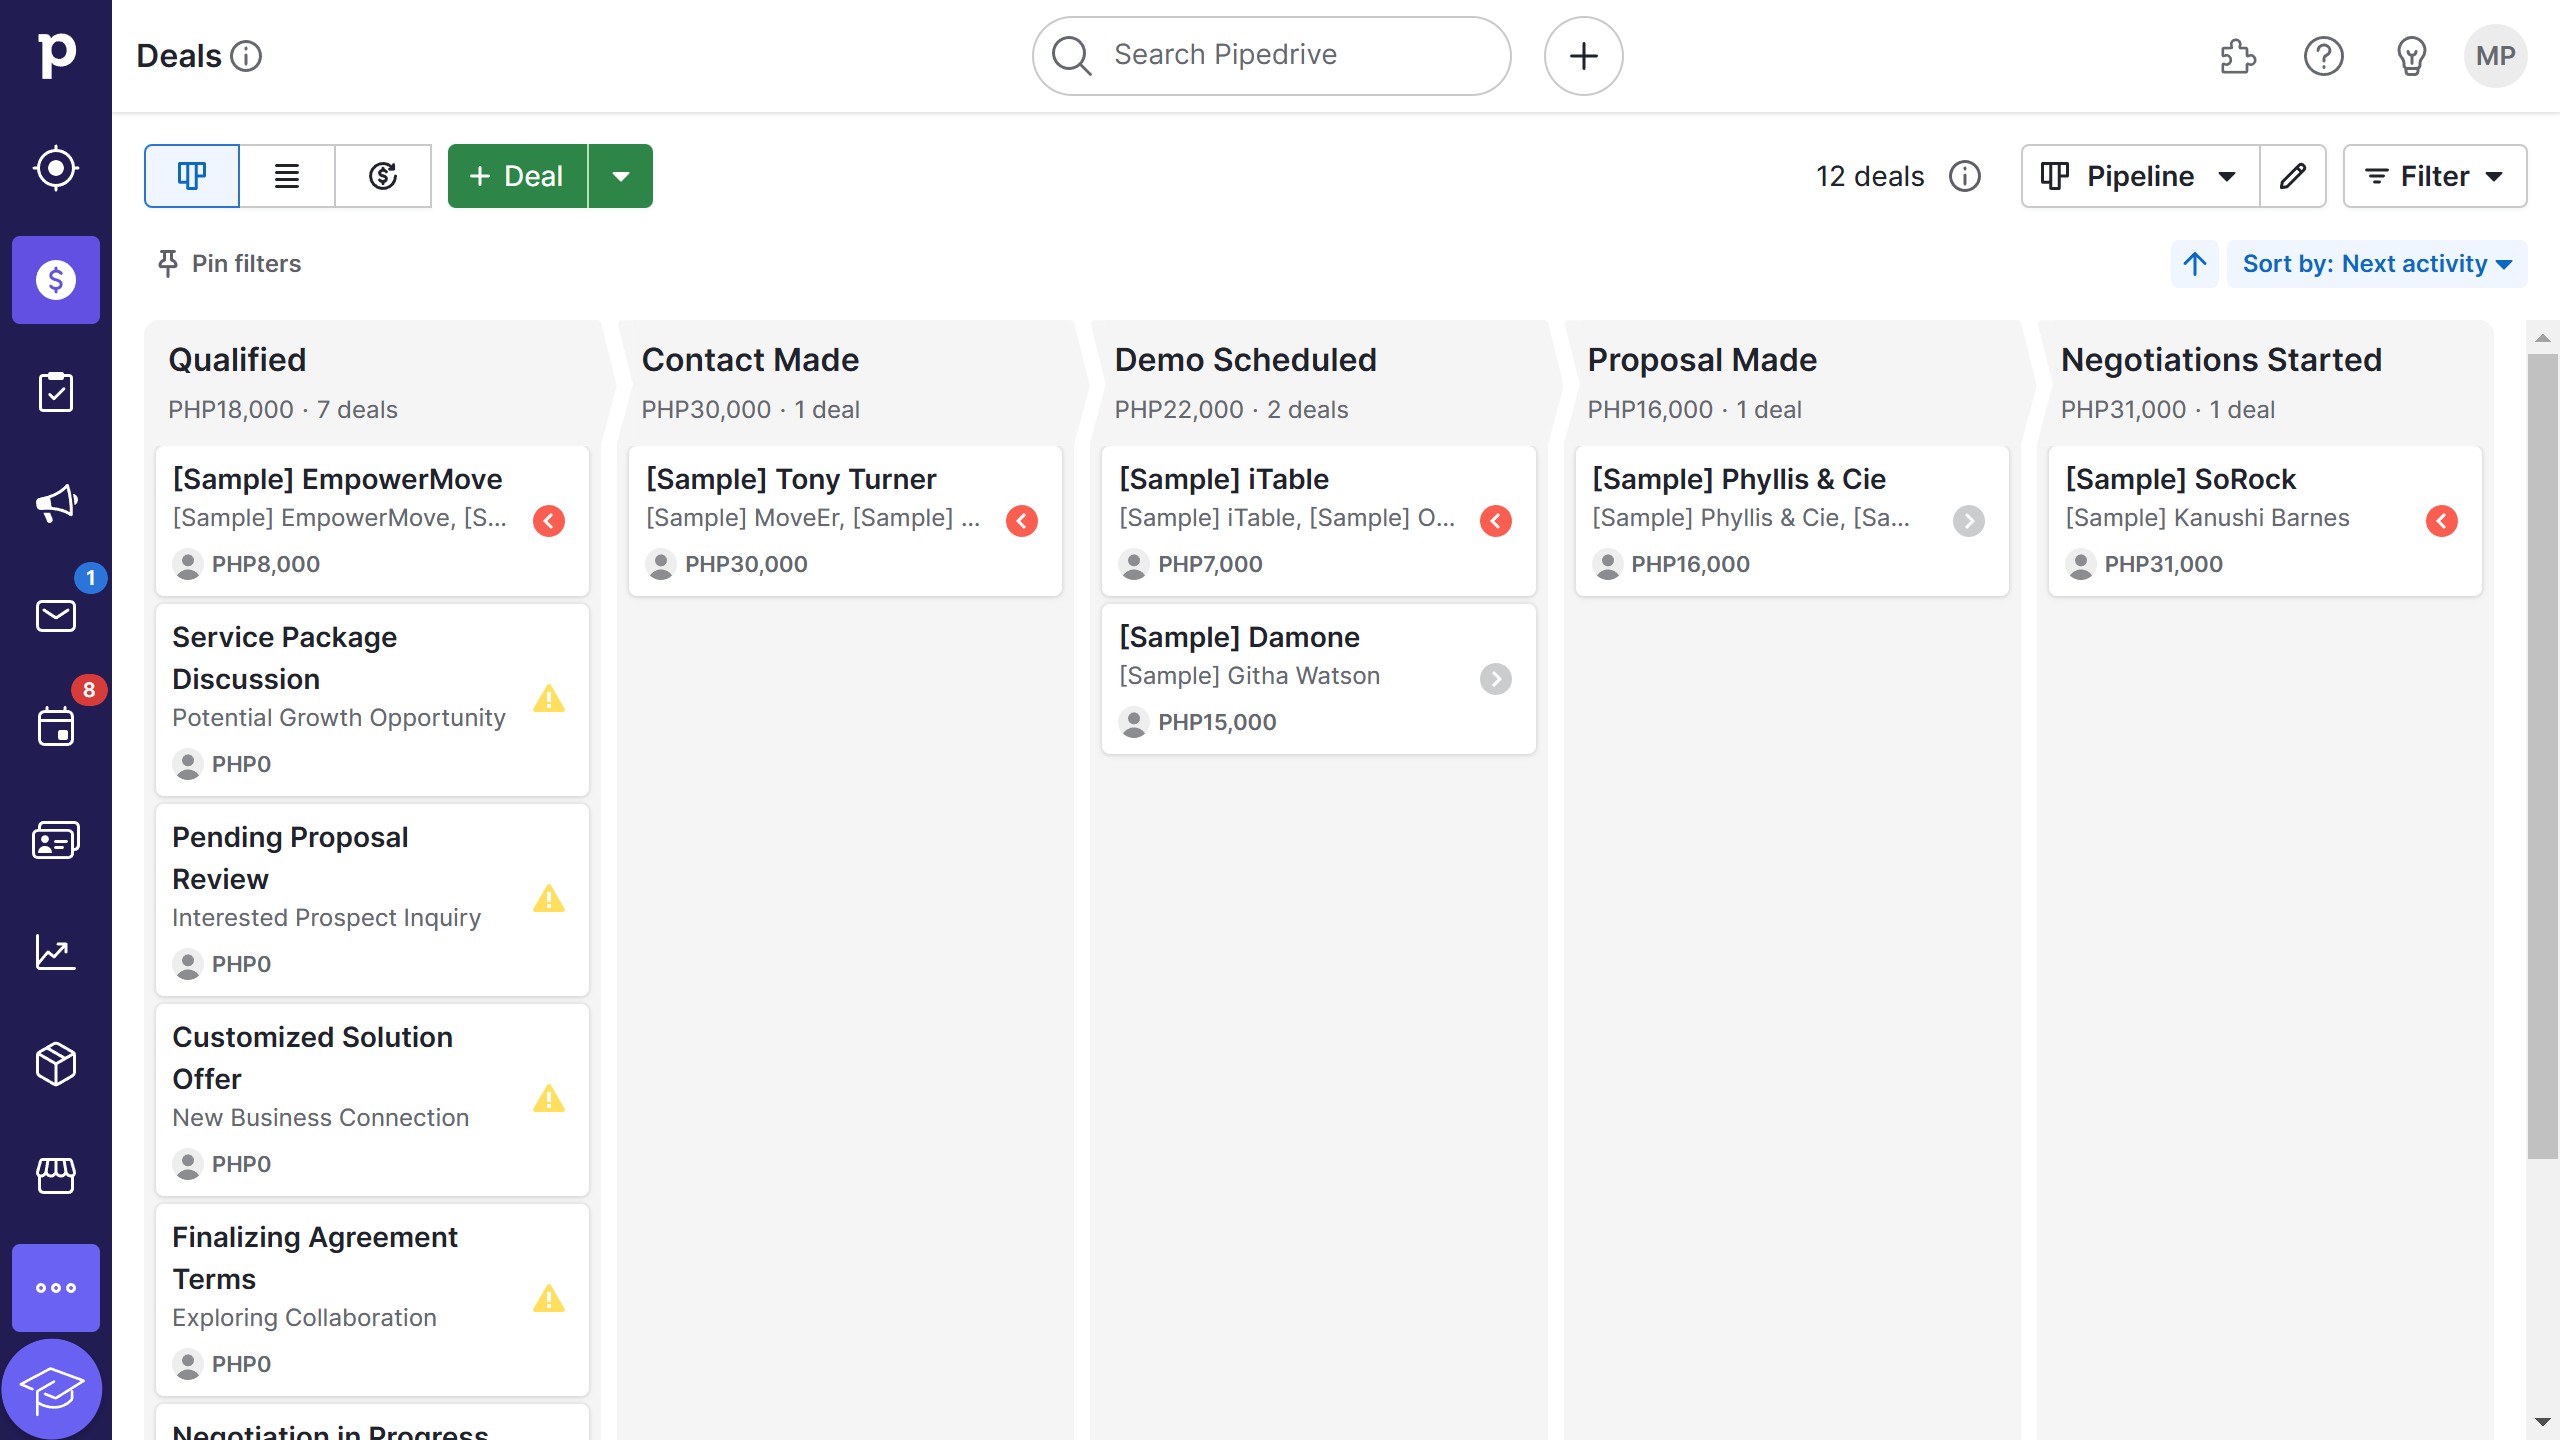Viewport: 2560px width, 1440px height.
Task: Open the green Deal button's dropdown arrow
Action: 622,176
